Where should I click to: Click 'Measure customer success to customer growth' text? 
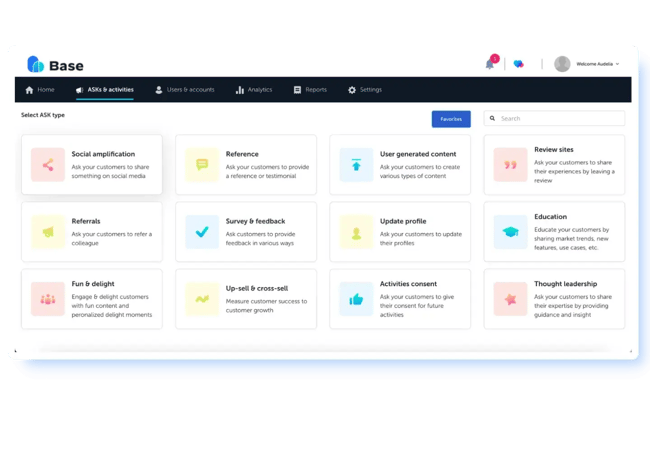tap(267, 306)
